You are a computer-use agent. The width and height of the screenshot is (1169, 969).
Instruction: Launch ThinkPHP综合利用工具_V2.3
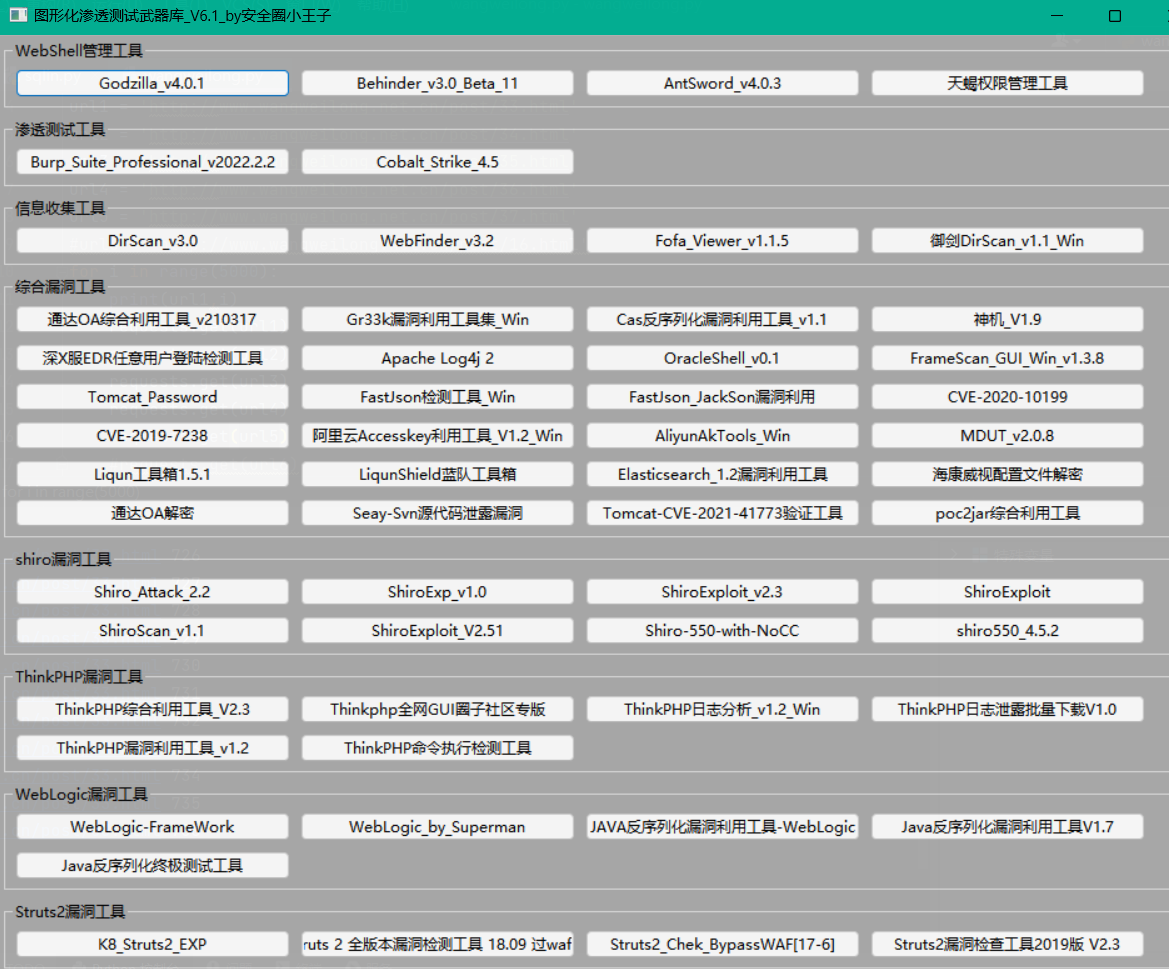click(152, 709)
